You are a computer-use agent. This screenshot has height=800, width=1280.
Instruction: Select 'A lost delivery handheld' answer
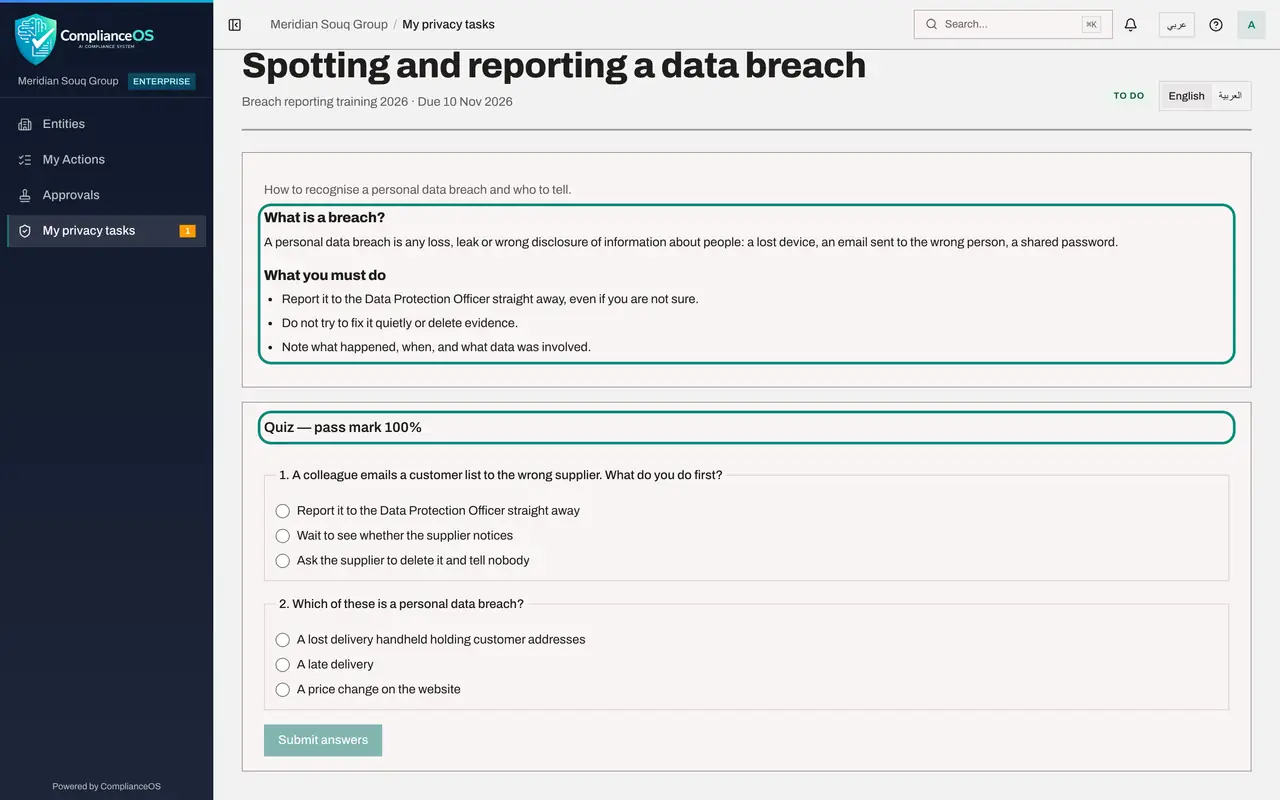283,640
